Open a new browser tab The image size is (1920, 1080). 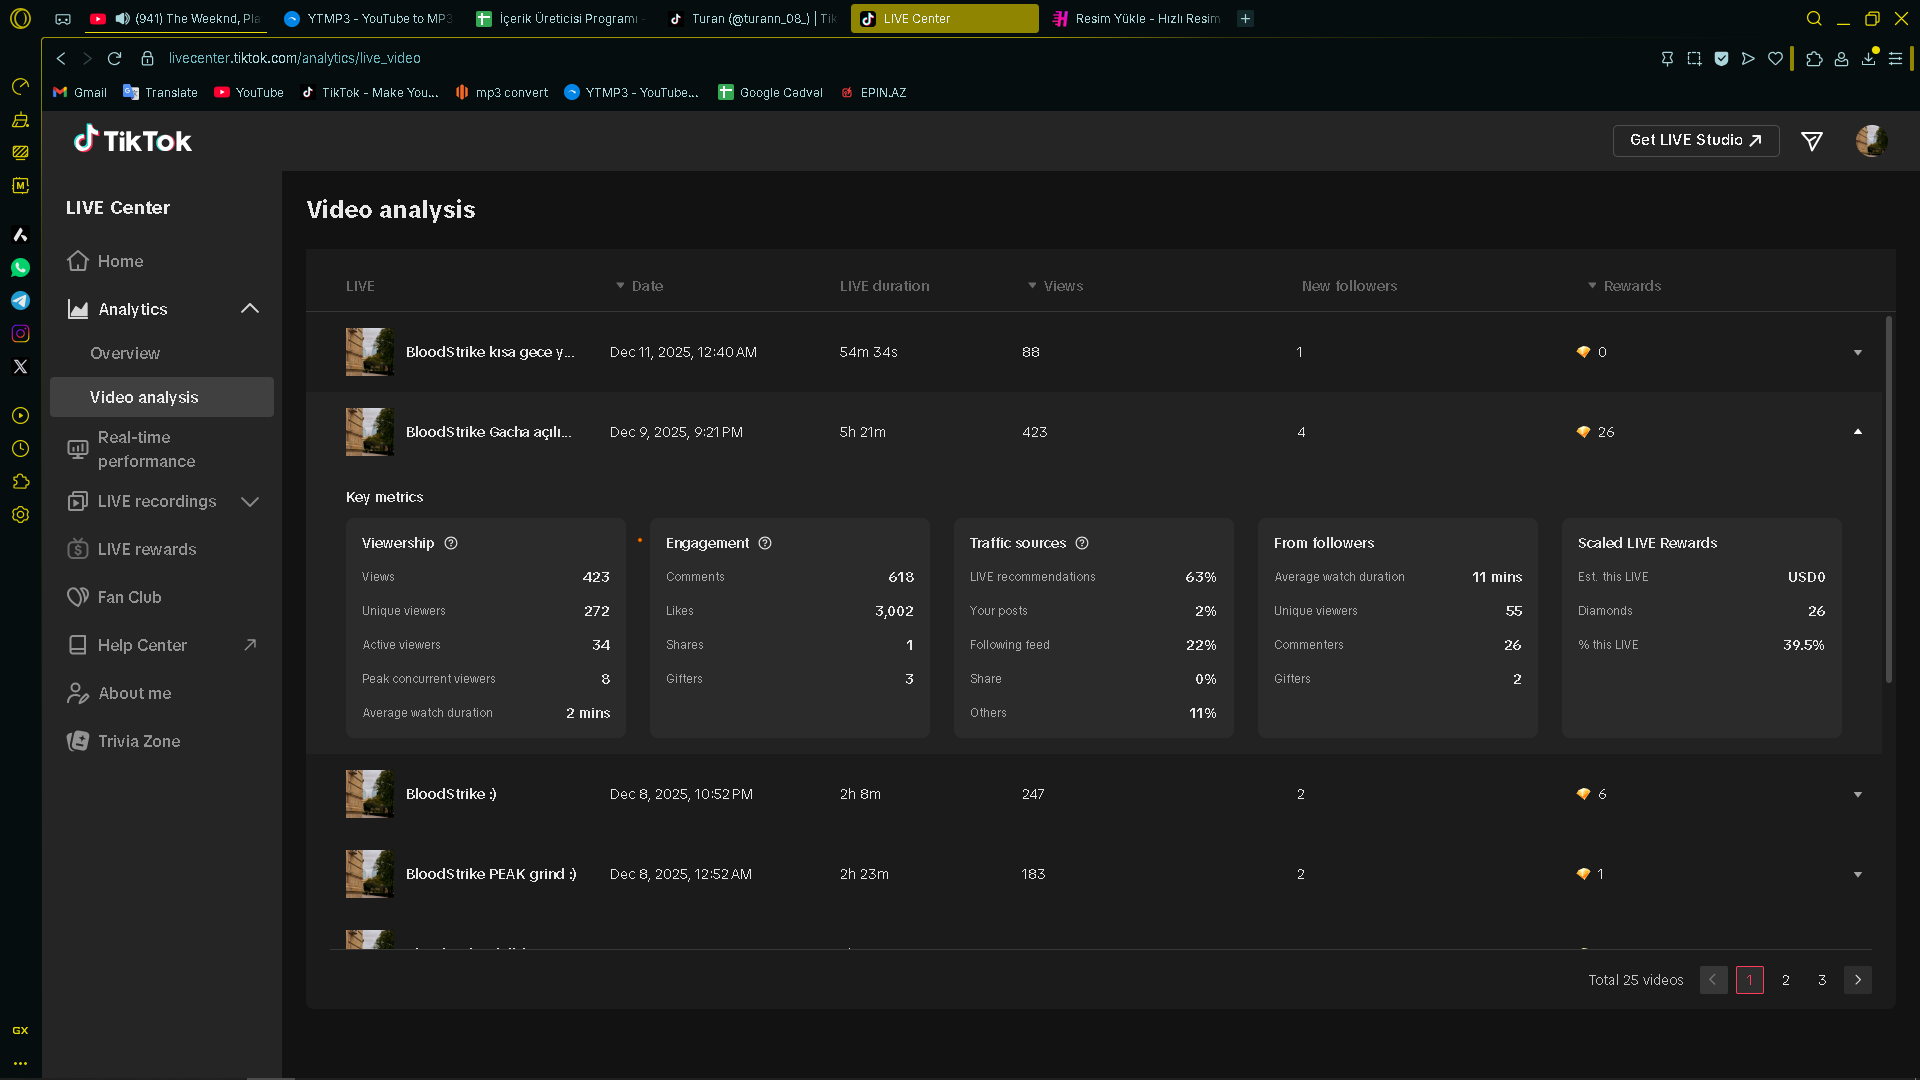[1245, 18]
